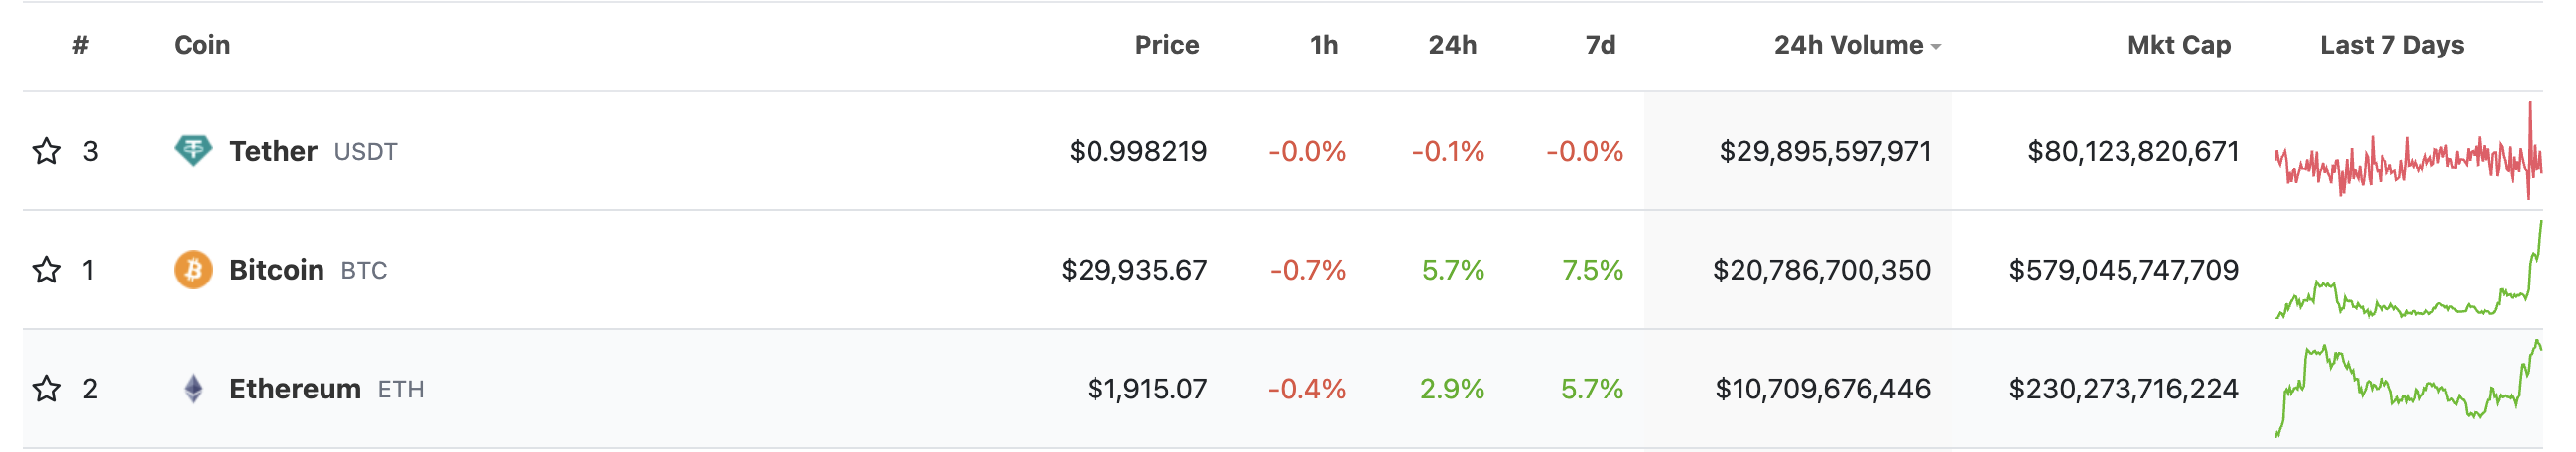Toggle the star next to Bitcoin
This screenshot has width=2576, height=452.
(x=46, y=270)
